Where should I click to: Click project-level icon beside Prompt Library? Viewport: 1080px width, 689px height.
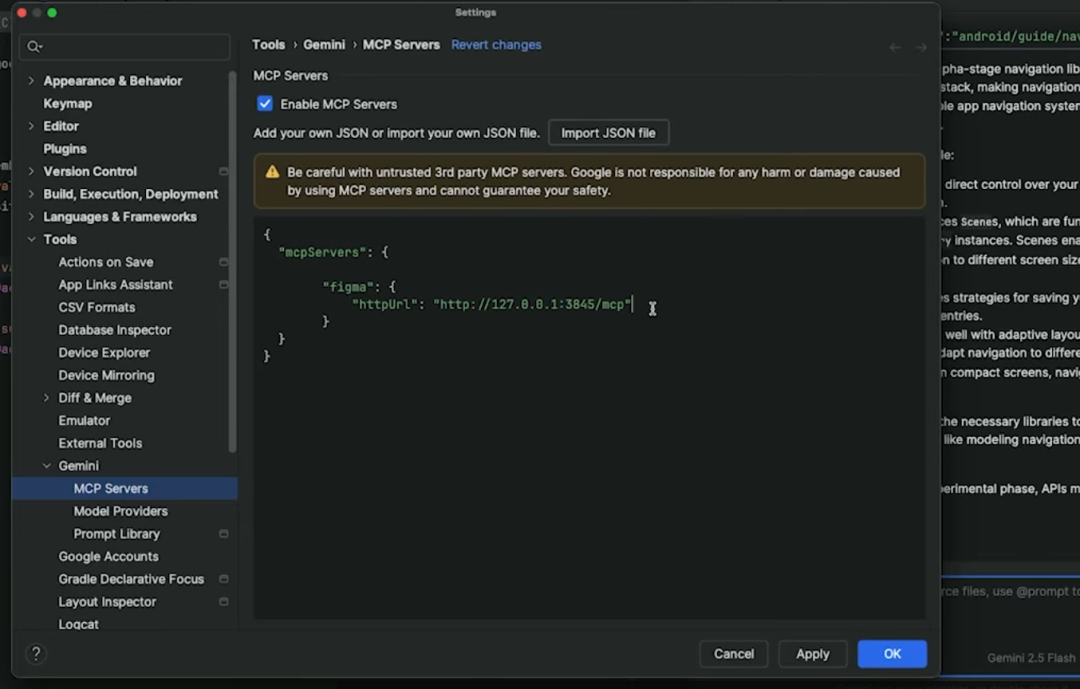(x=223, y=533)
